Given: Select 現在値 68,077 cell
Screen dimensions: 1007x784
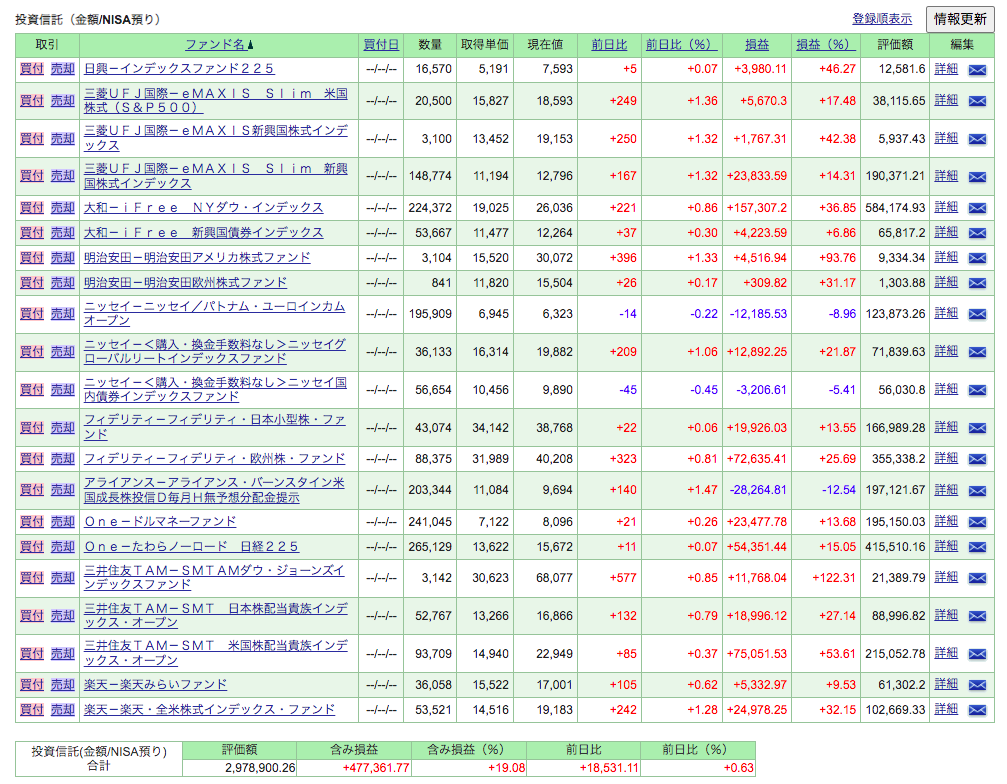Looking at the screenshot, I should [554, 578].
